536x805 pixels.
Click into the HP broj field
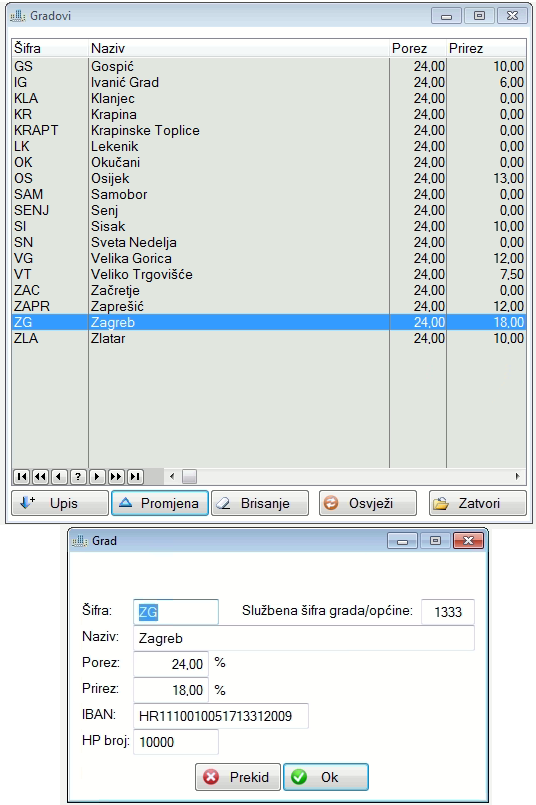pyautogui.click(x=176, y=742)
